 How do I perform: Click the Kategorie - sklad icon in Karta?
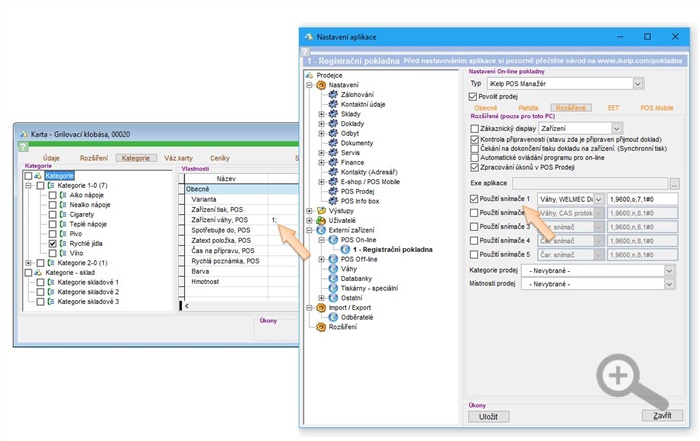[38, 273]
